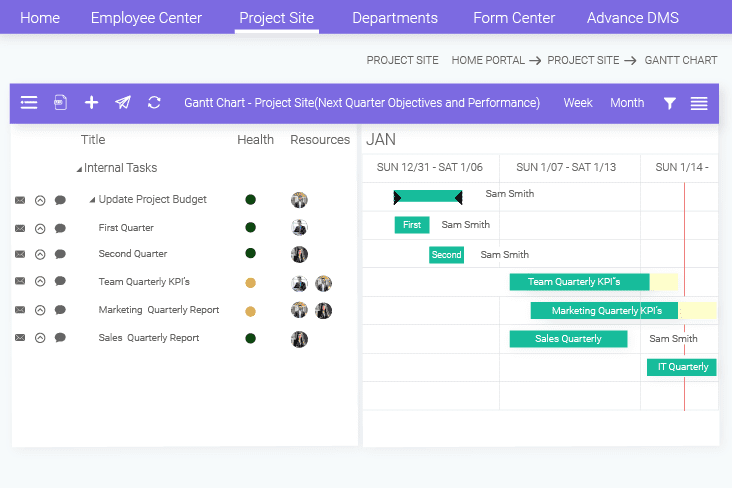Image resolution: width=732 pixels, height=488 pixels.
Task: Click mail icon for Marketing Quarterly Report row
Action: 20,310
